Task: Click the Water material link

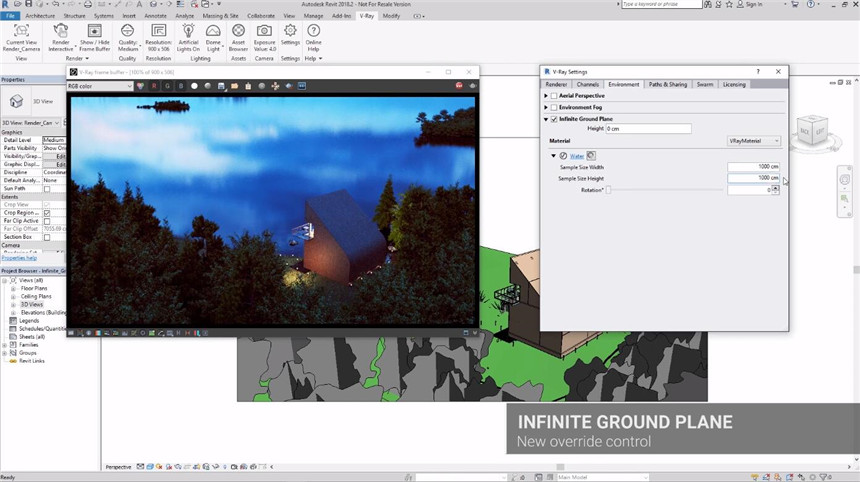Action: click(x=576, y=156)
